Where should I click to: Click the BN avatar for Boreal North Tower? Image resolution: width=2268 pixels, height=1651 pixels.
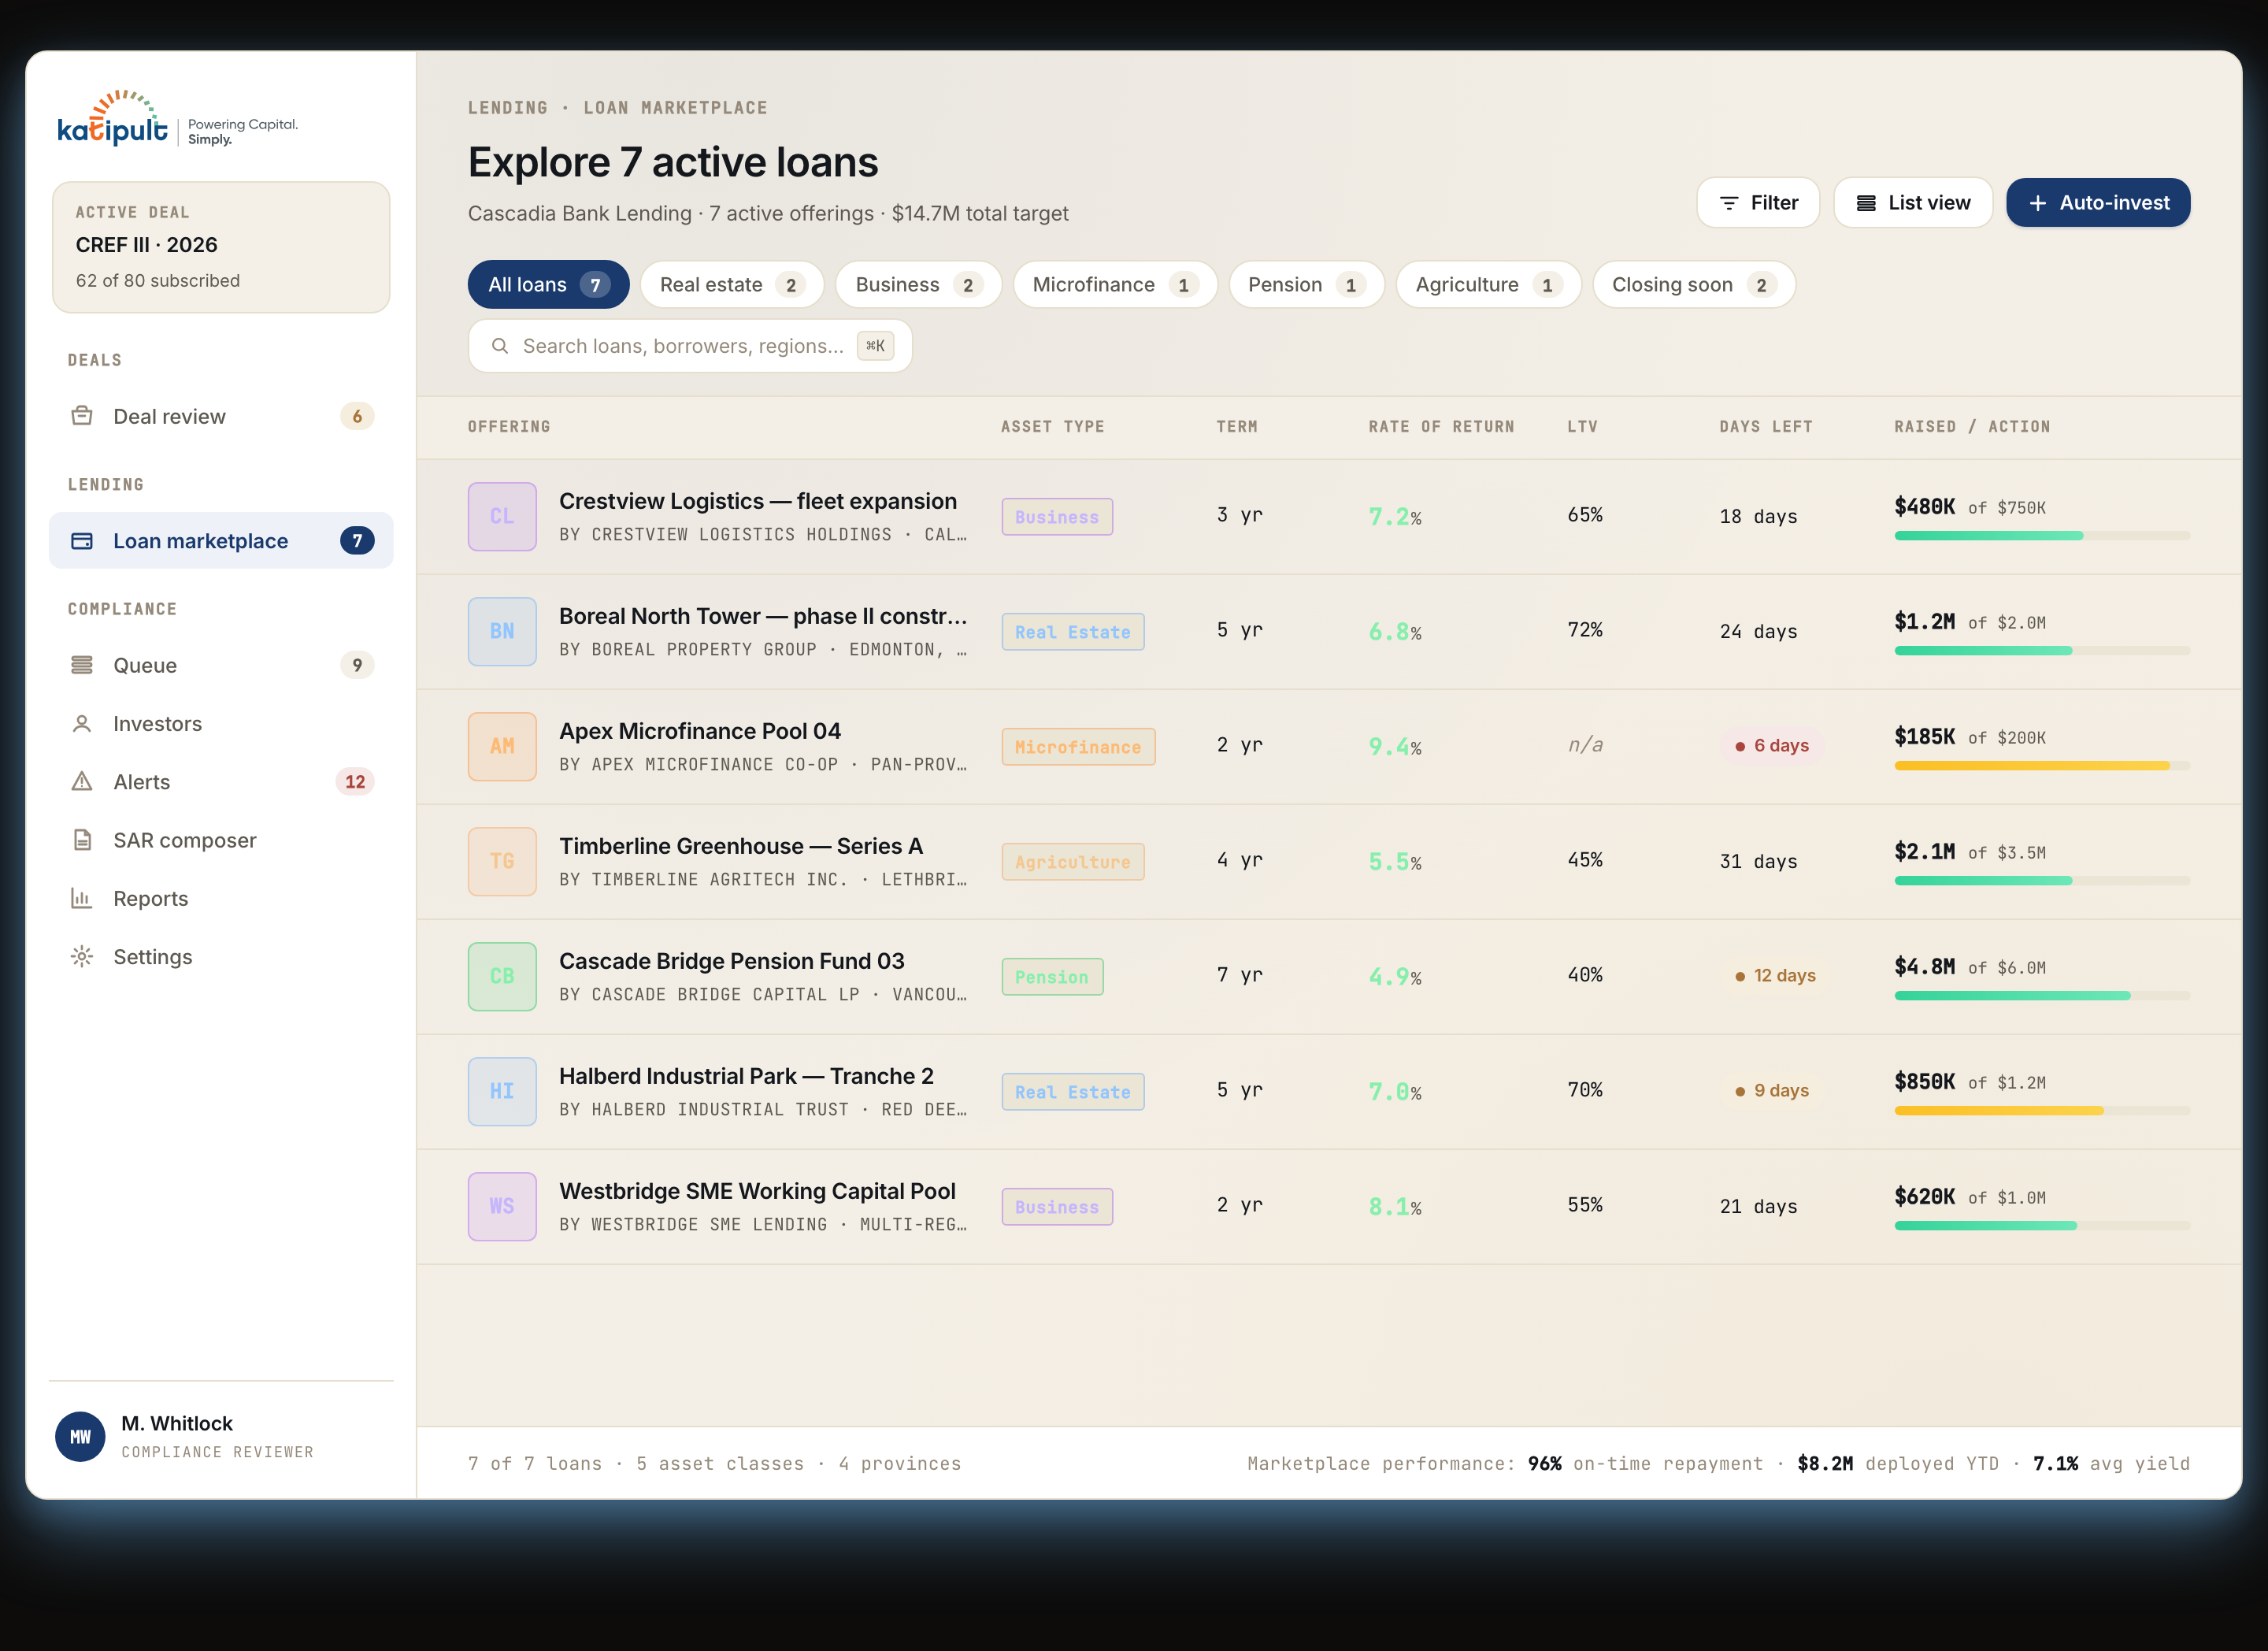click(502, 632)
